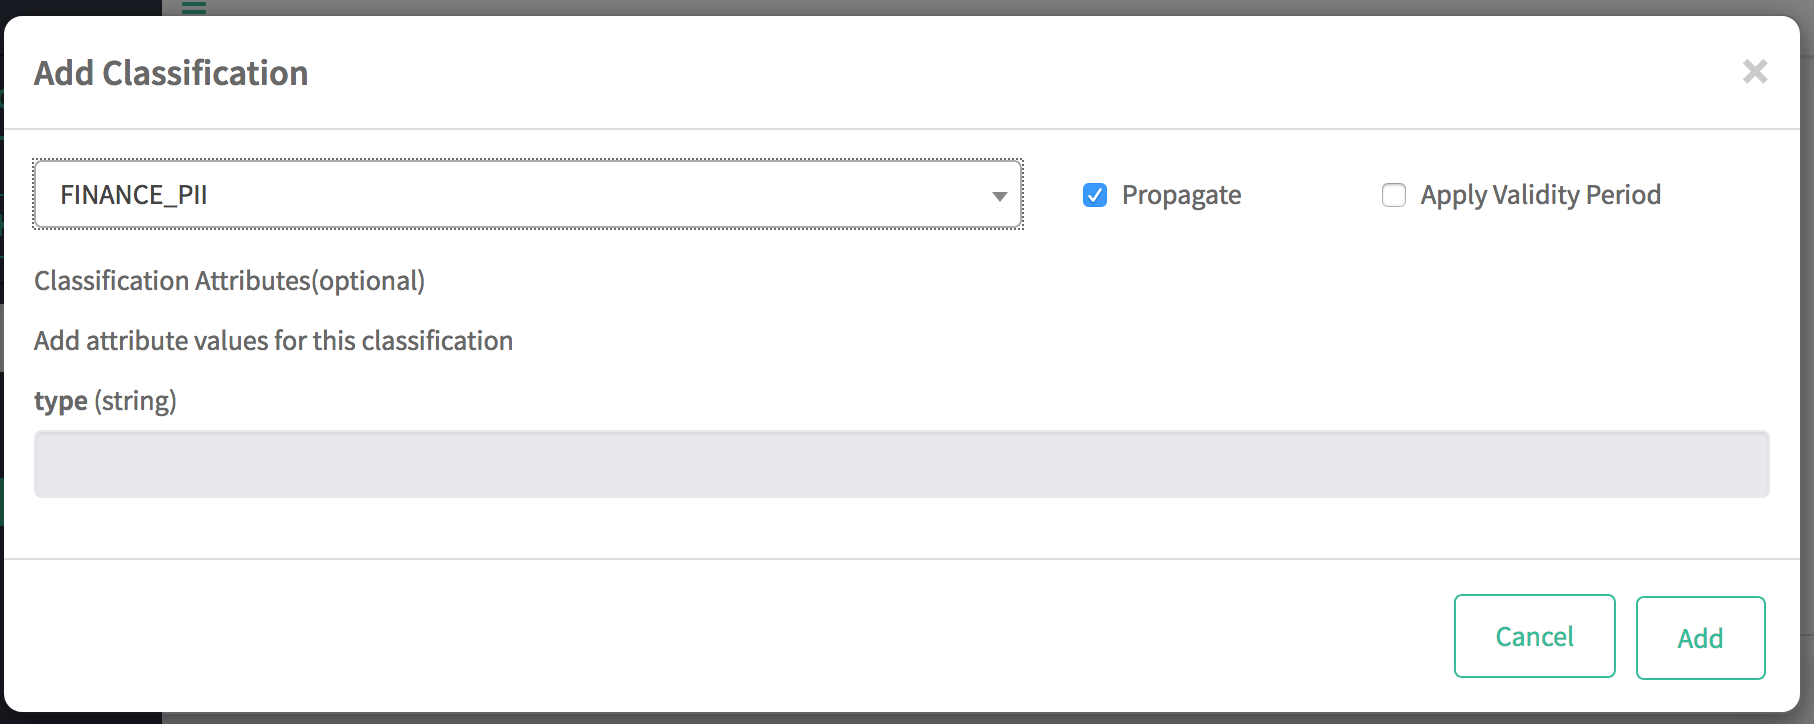
Task: Open the FINANCE_PII classification dropdown
Action: click(x=527, y=195)
